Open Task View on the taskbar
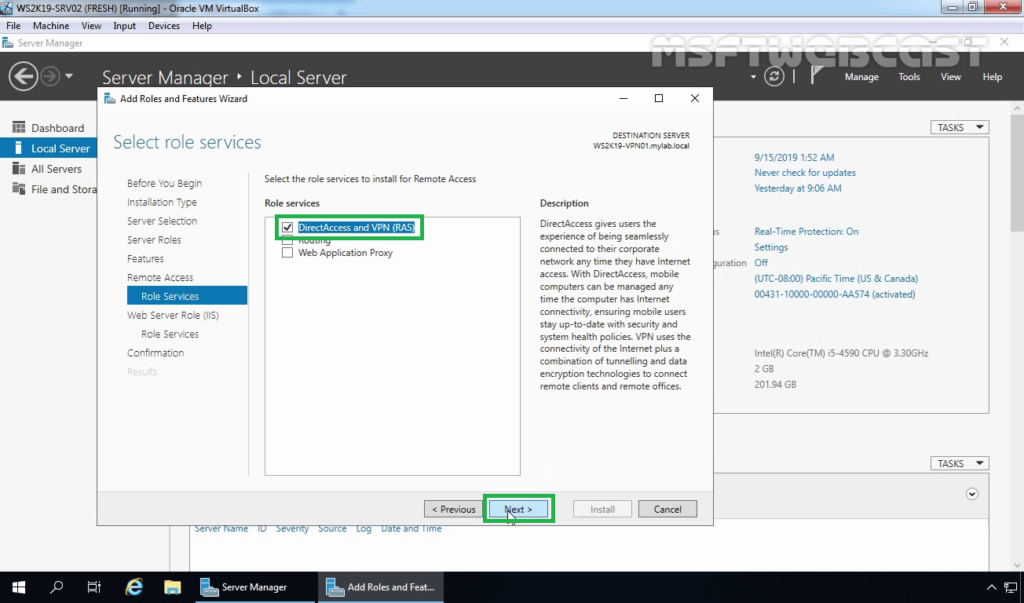 (94, 587)
